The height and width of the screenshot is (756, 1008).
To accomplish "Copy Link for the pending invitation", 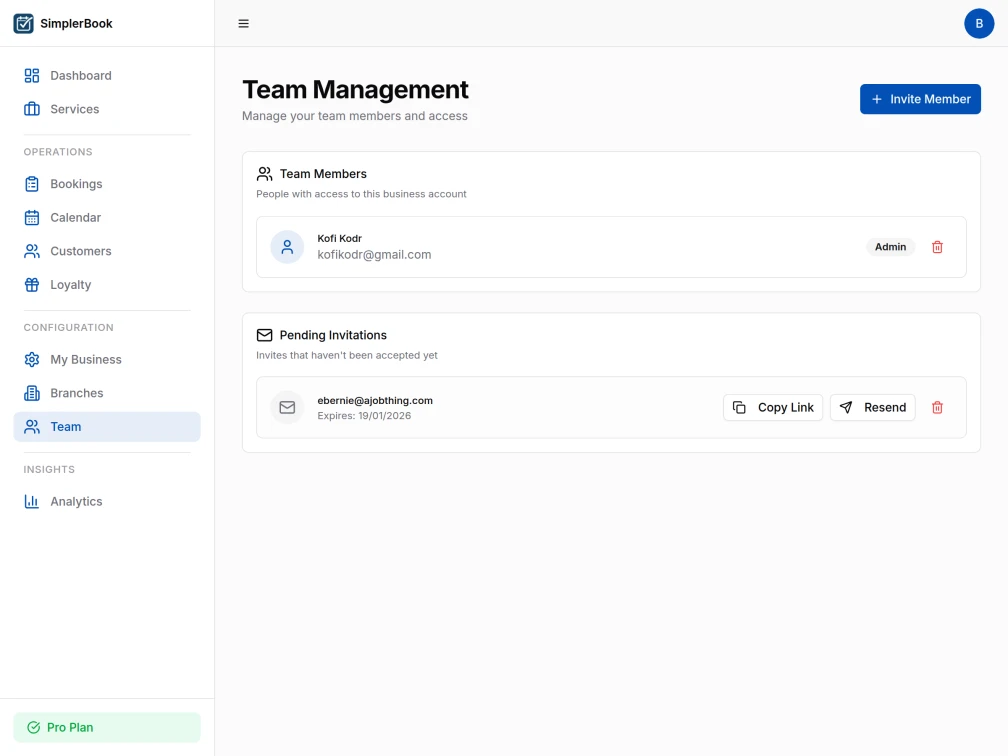I will [773, 408].
